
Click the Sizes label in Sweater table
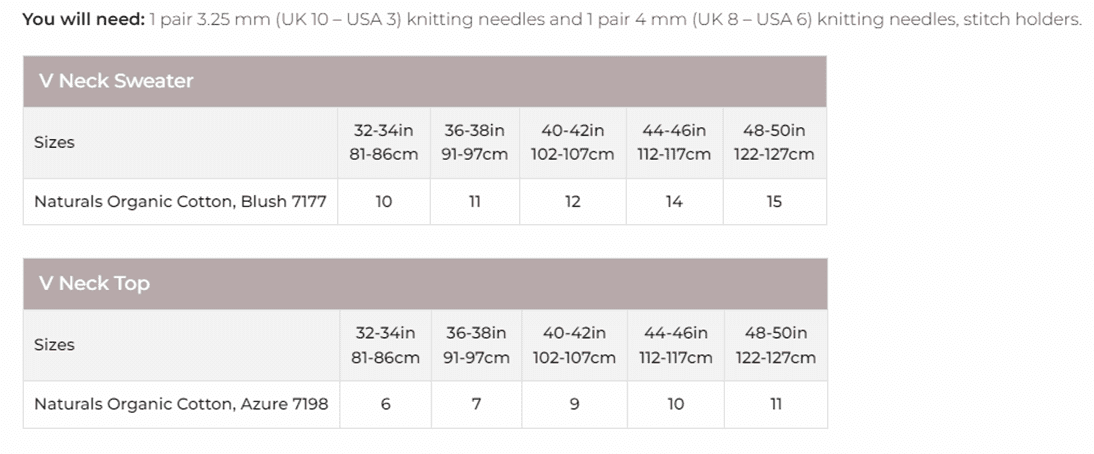coord(54,142)
